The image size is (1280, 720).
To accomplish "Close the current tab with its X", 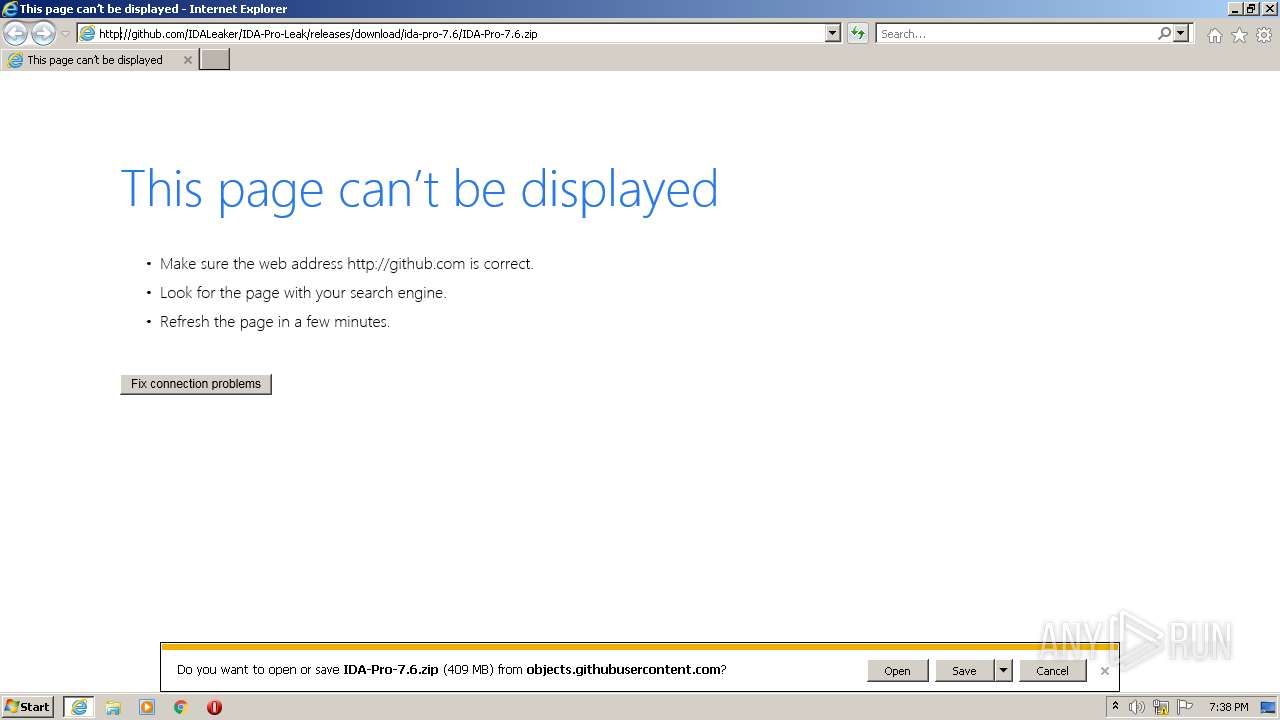I will point(187,60).
